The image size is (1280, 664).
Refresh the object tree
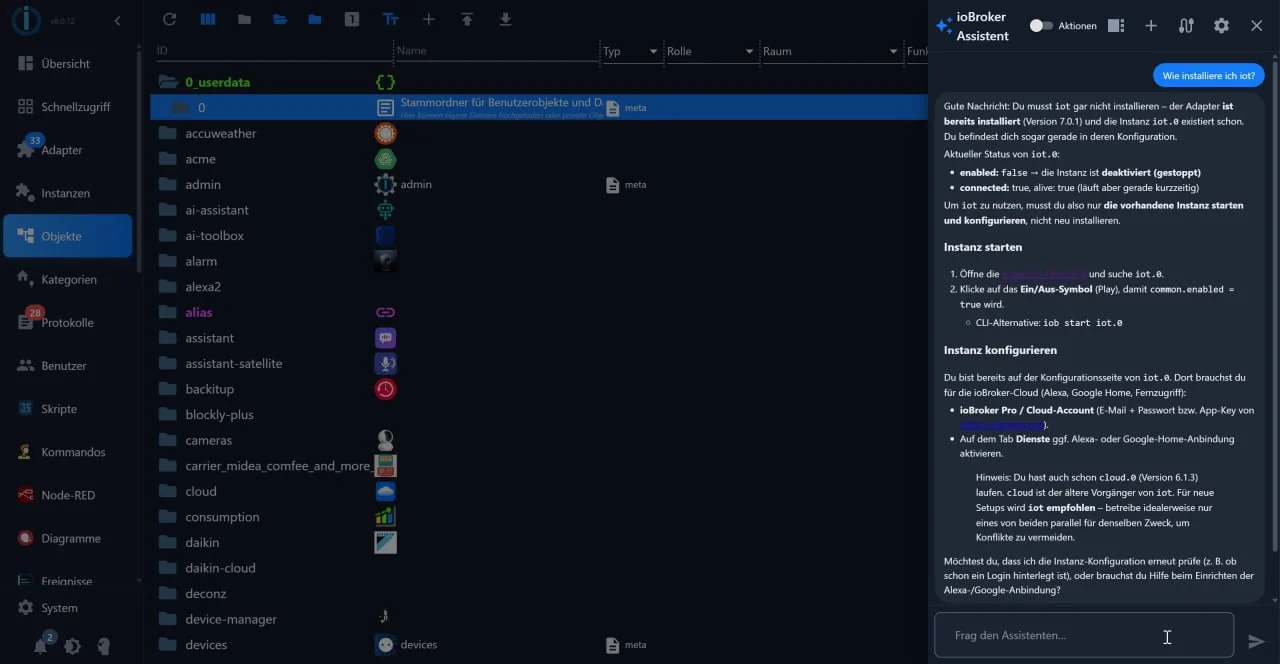click(x=169, y=19)
